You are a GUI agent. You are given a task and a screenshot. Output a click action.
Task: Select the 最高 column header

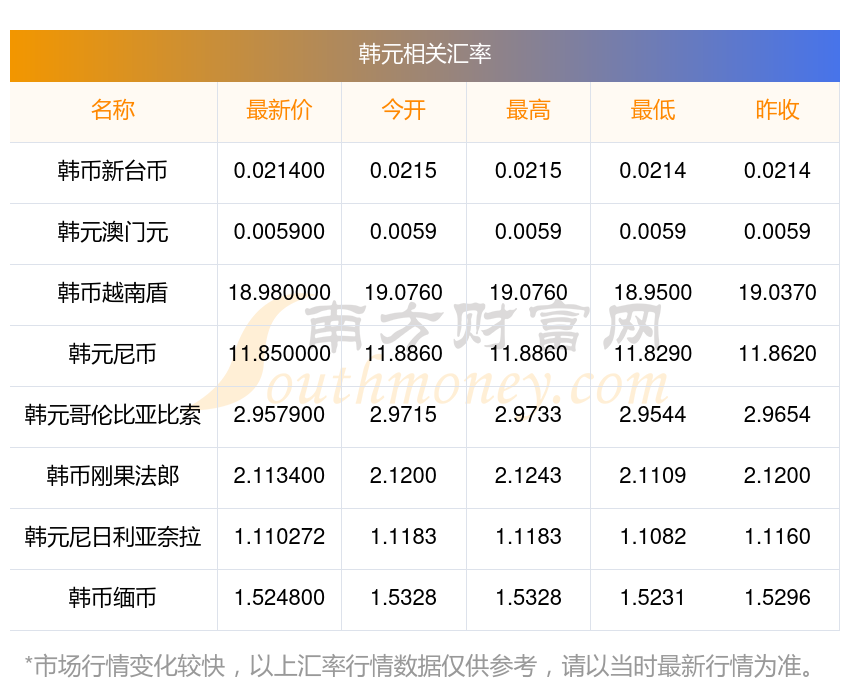(528, 110)
